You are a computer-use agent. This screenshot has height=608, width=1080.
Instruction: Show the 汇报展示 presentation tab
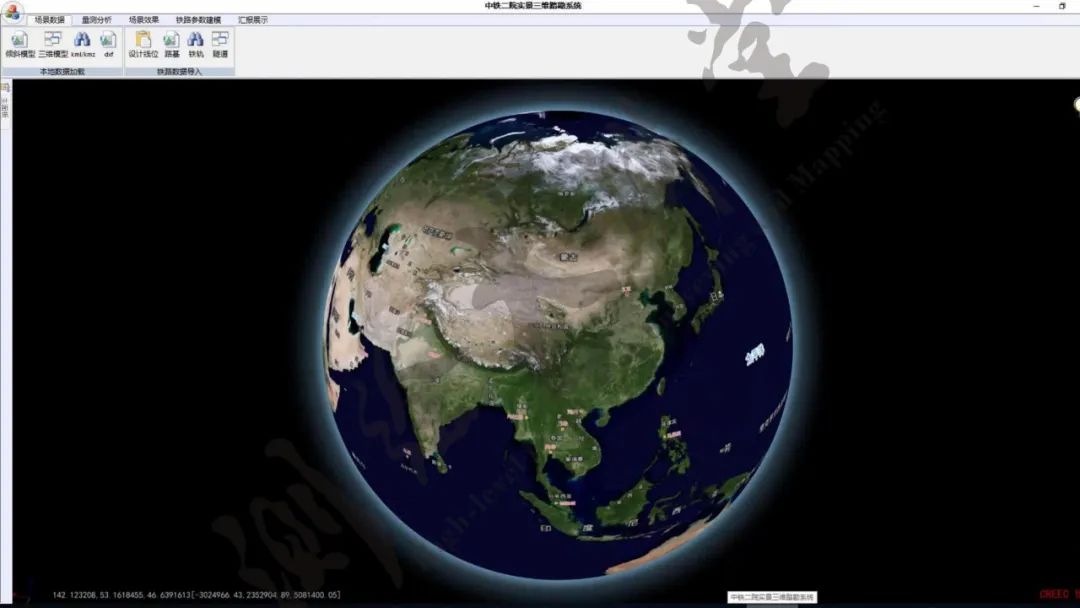253,20
